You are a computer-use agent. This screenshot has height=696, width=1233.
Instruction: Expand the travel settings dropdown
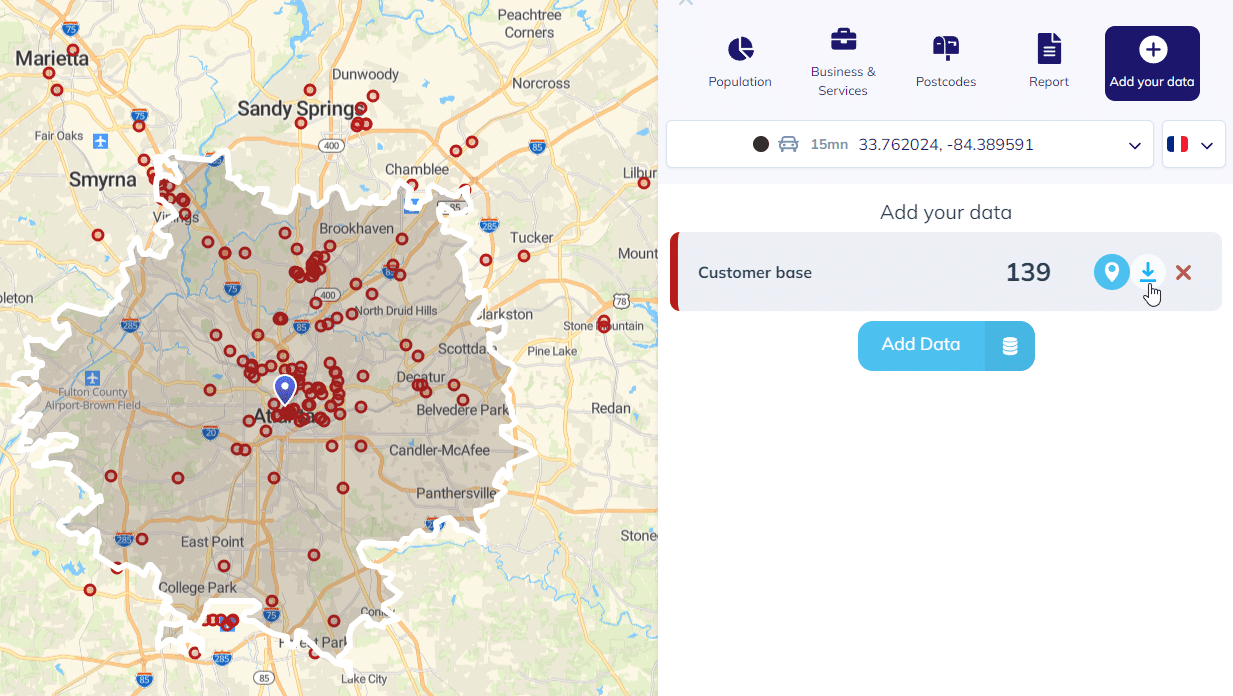click(1135, 144)
